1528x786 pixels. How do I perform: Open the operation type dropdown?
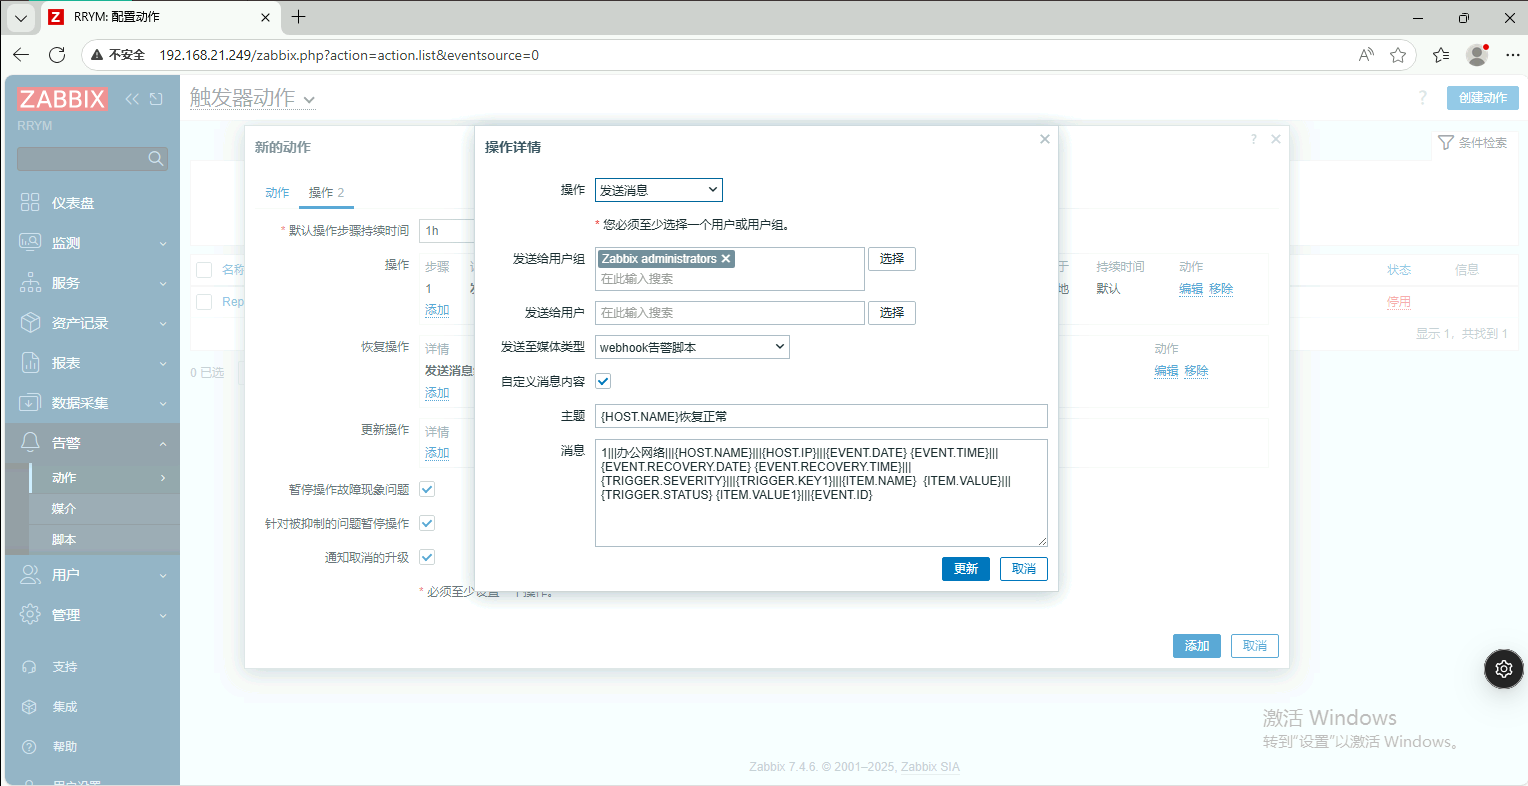tap(658, 190)
